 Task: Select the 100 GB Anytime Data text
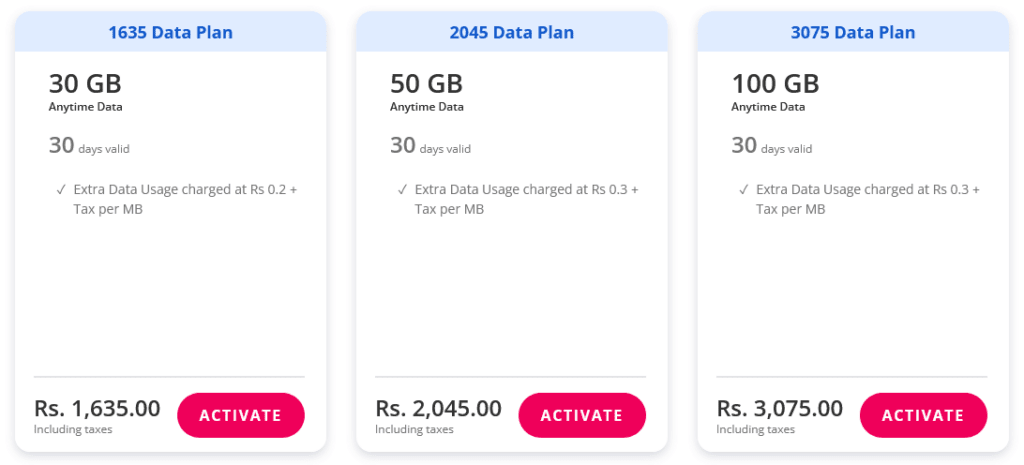[775, 91]
